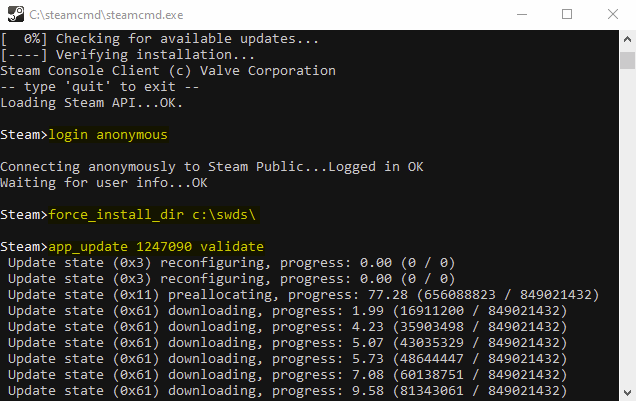Click the 'Loading Steam API...OK.' line
The height and width of the screenshot is (401, 636).
(x=92, y=103)
